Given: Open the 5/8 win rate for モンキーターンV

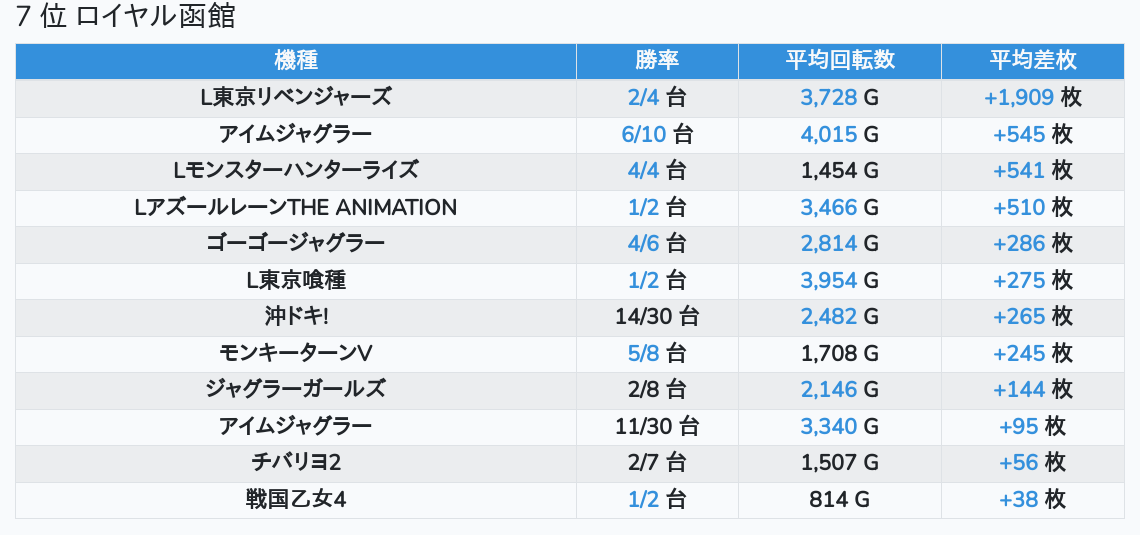Looking at the screenshot, I should point(644,353).
